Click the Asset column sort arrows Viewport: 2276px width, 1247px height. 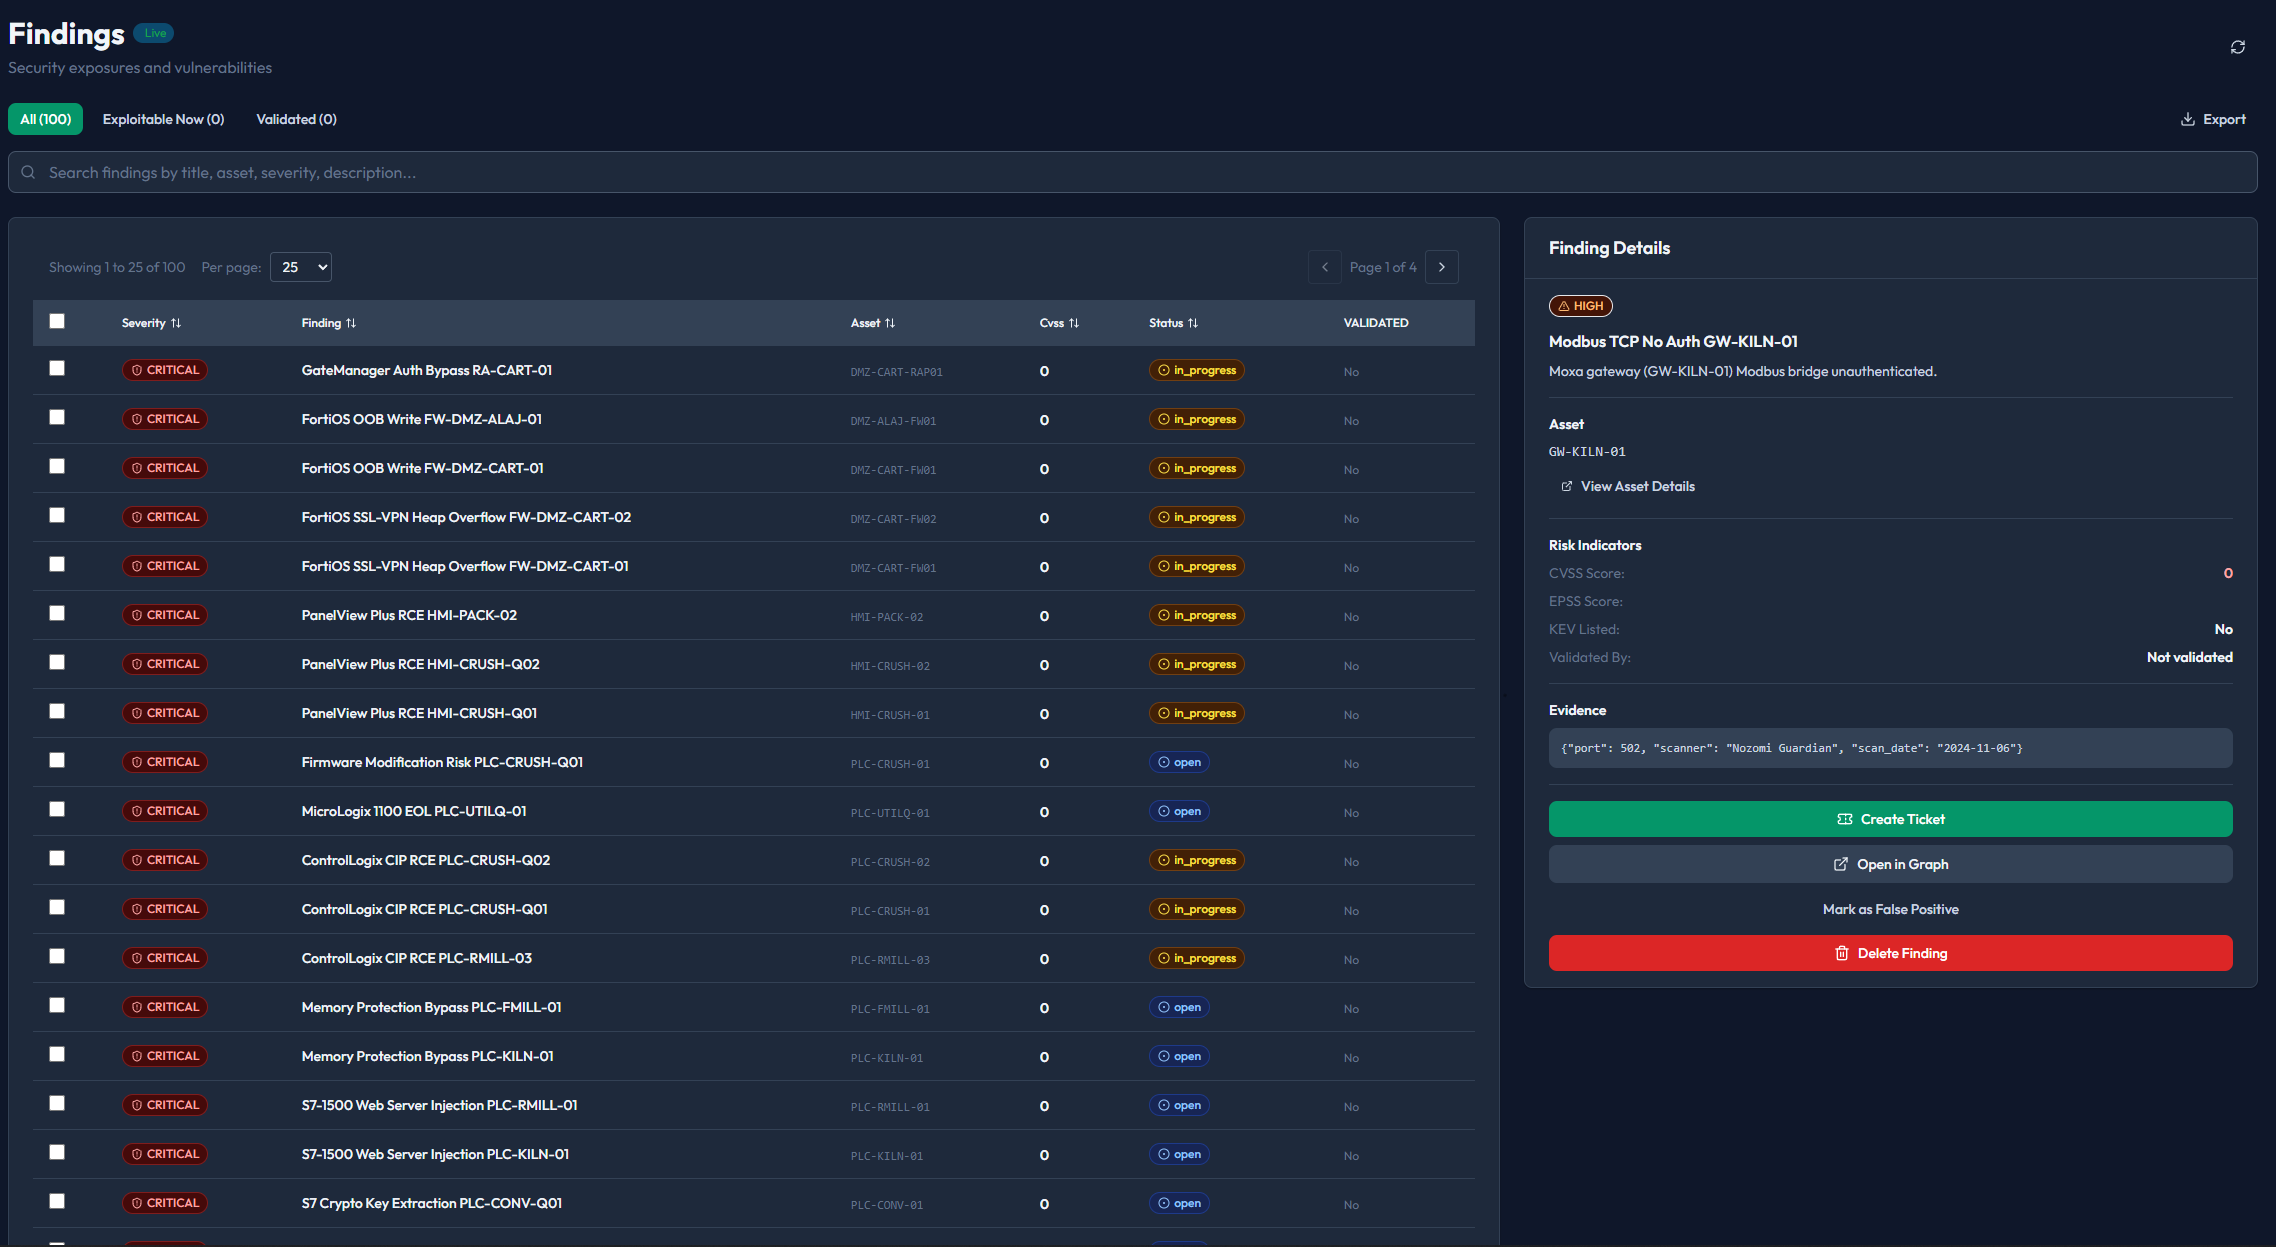(890, 323)
